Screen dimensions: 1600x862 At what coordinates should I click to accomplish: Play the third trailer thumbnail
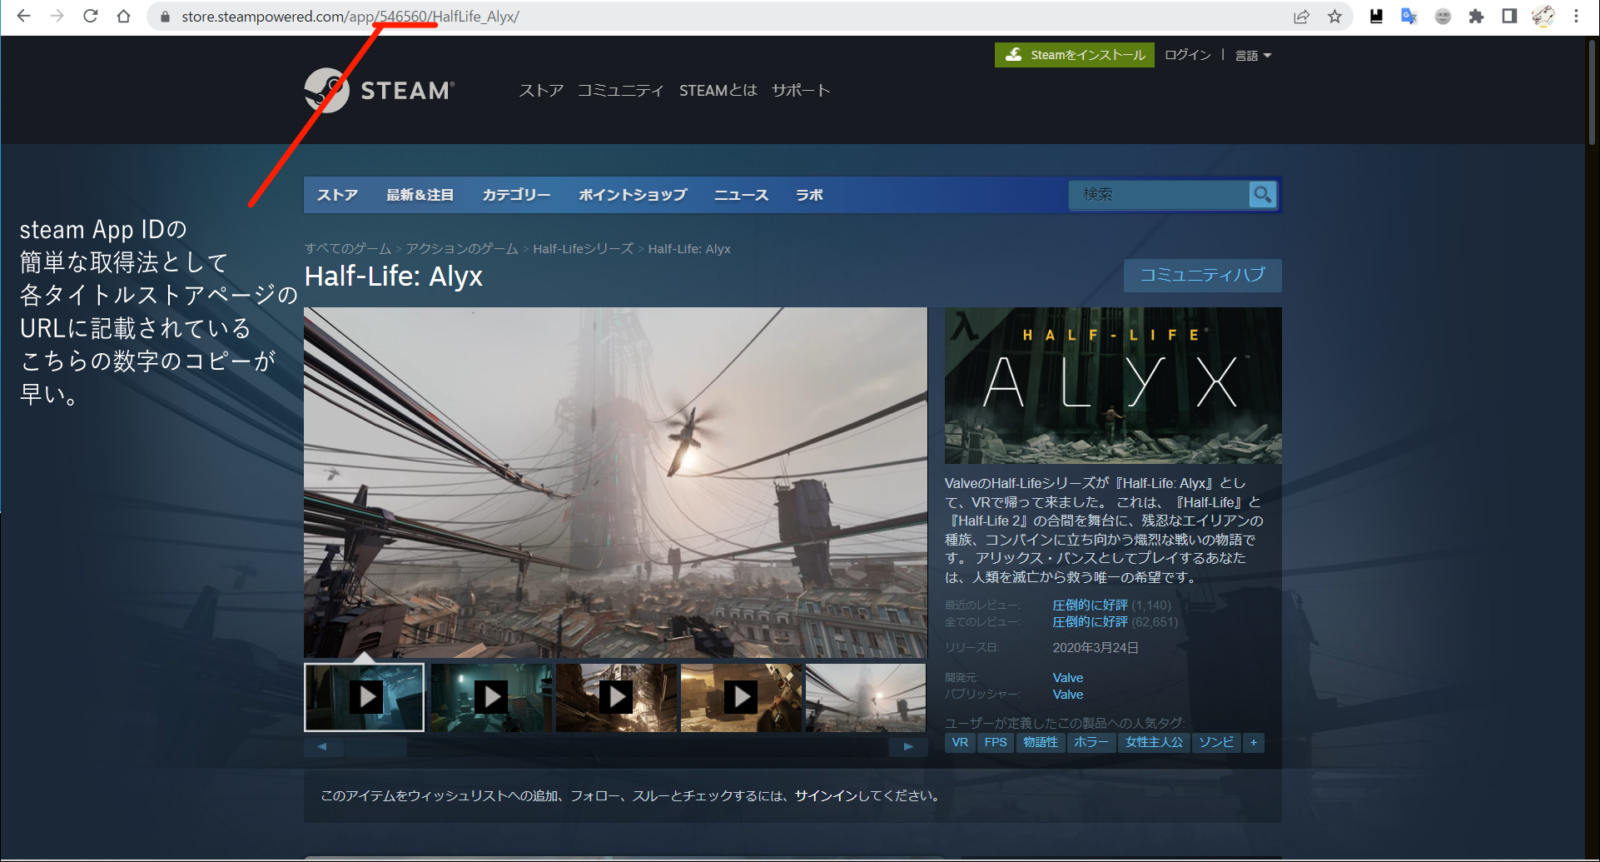615,697
